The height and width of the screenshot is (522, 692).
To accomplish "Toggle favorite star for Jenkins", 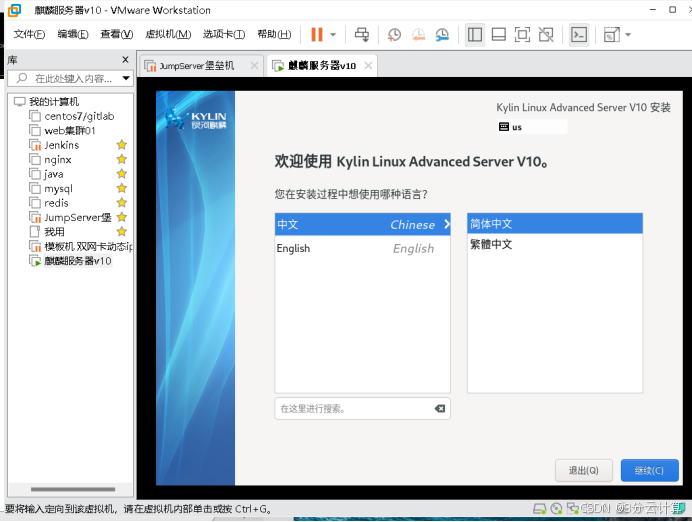I will (122, 145).
